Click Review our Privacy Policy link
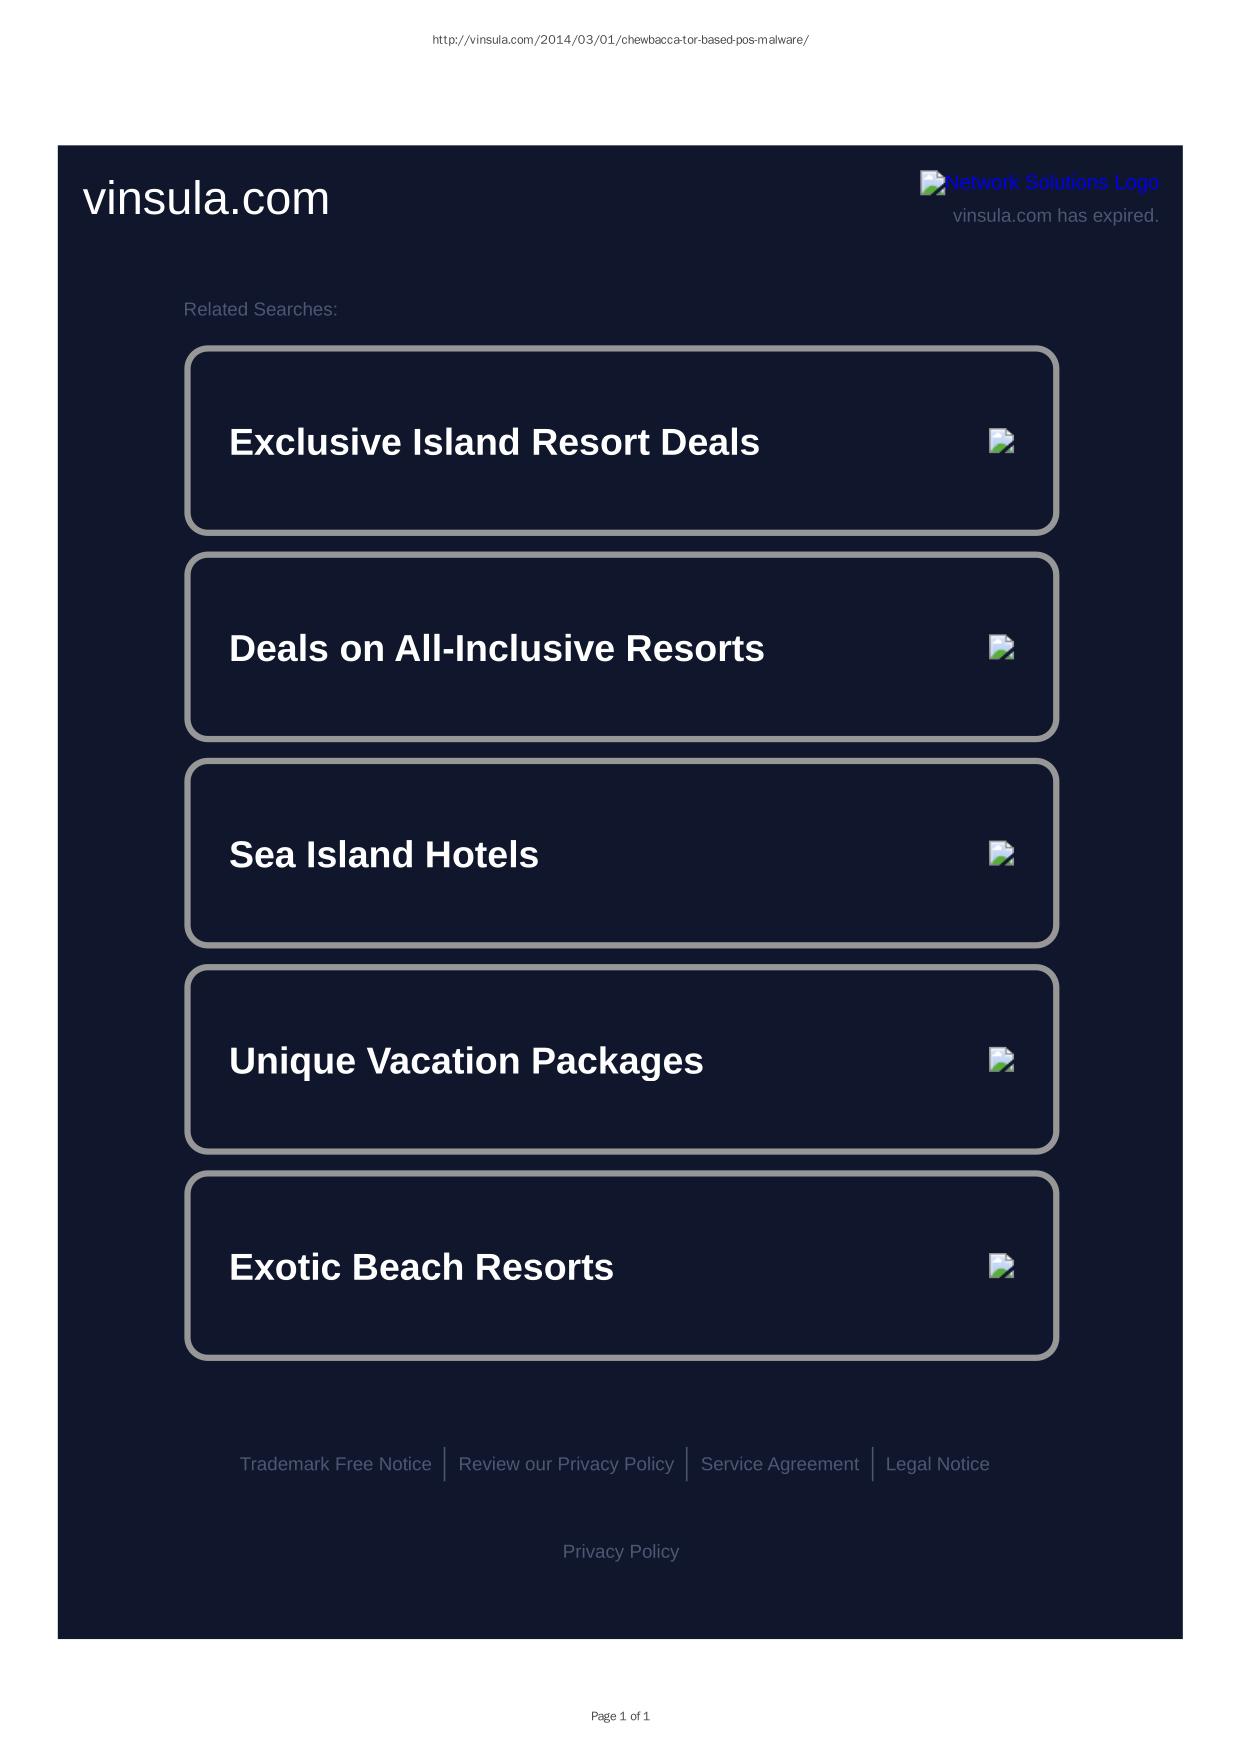 [x=566, y=1464]
